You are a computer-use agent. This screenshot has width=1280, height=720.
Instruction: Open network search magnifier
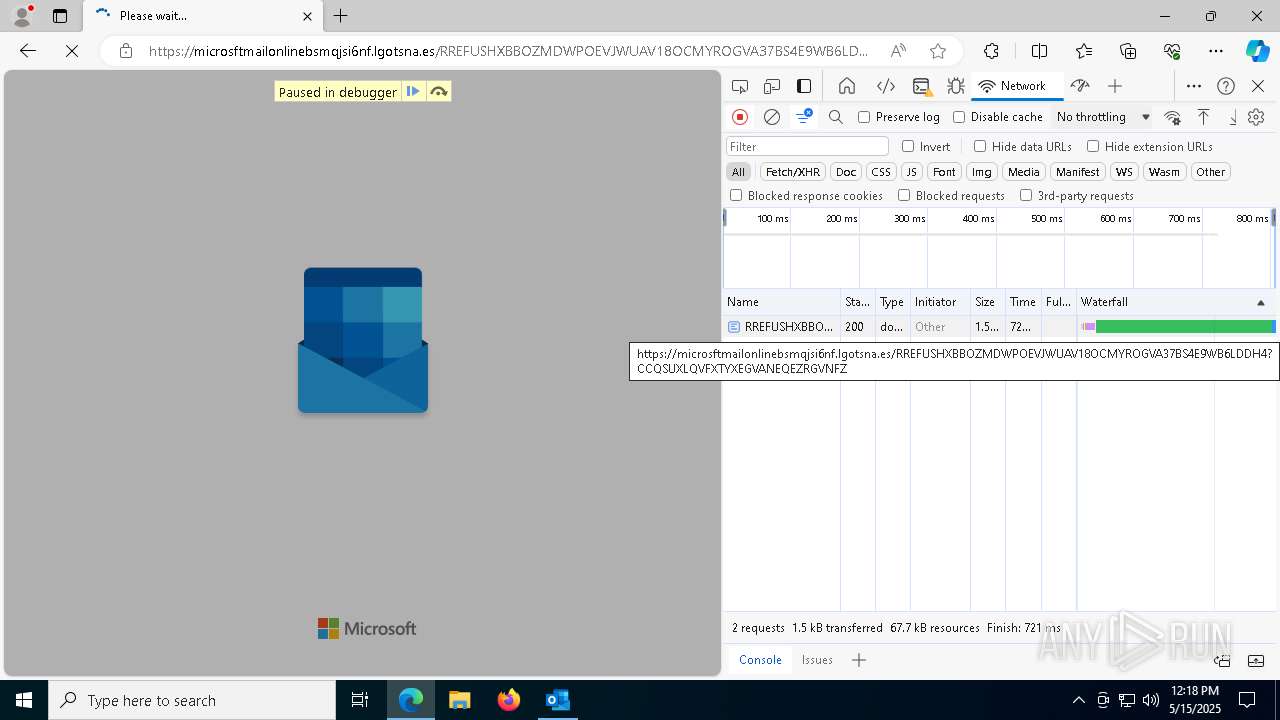[x=836, y=117]
